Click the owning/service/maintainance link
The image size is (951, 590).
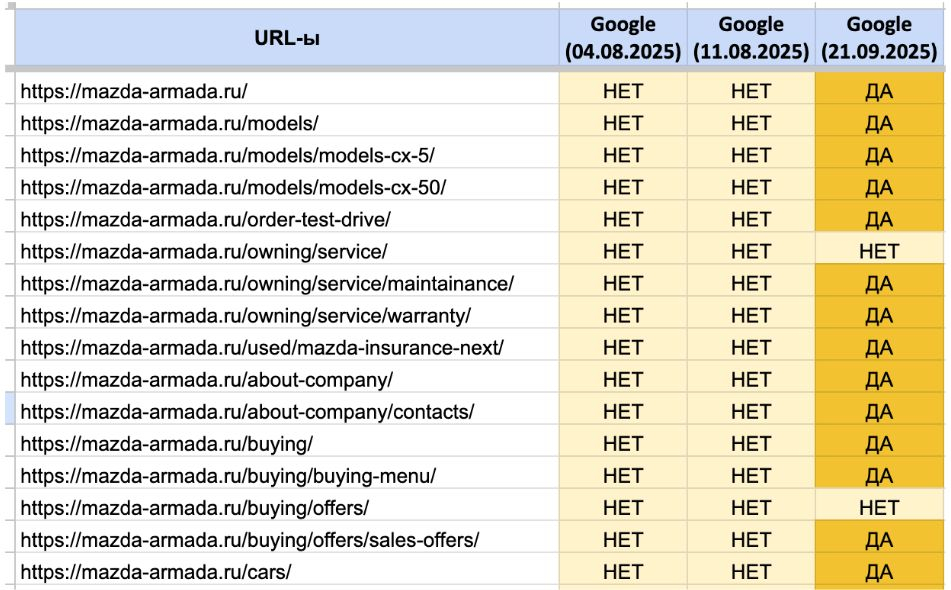[266, 283]
